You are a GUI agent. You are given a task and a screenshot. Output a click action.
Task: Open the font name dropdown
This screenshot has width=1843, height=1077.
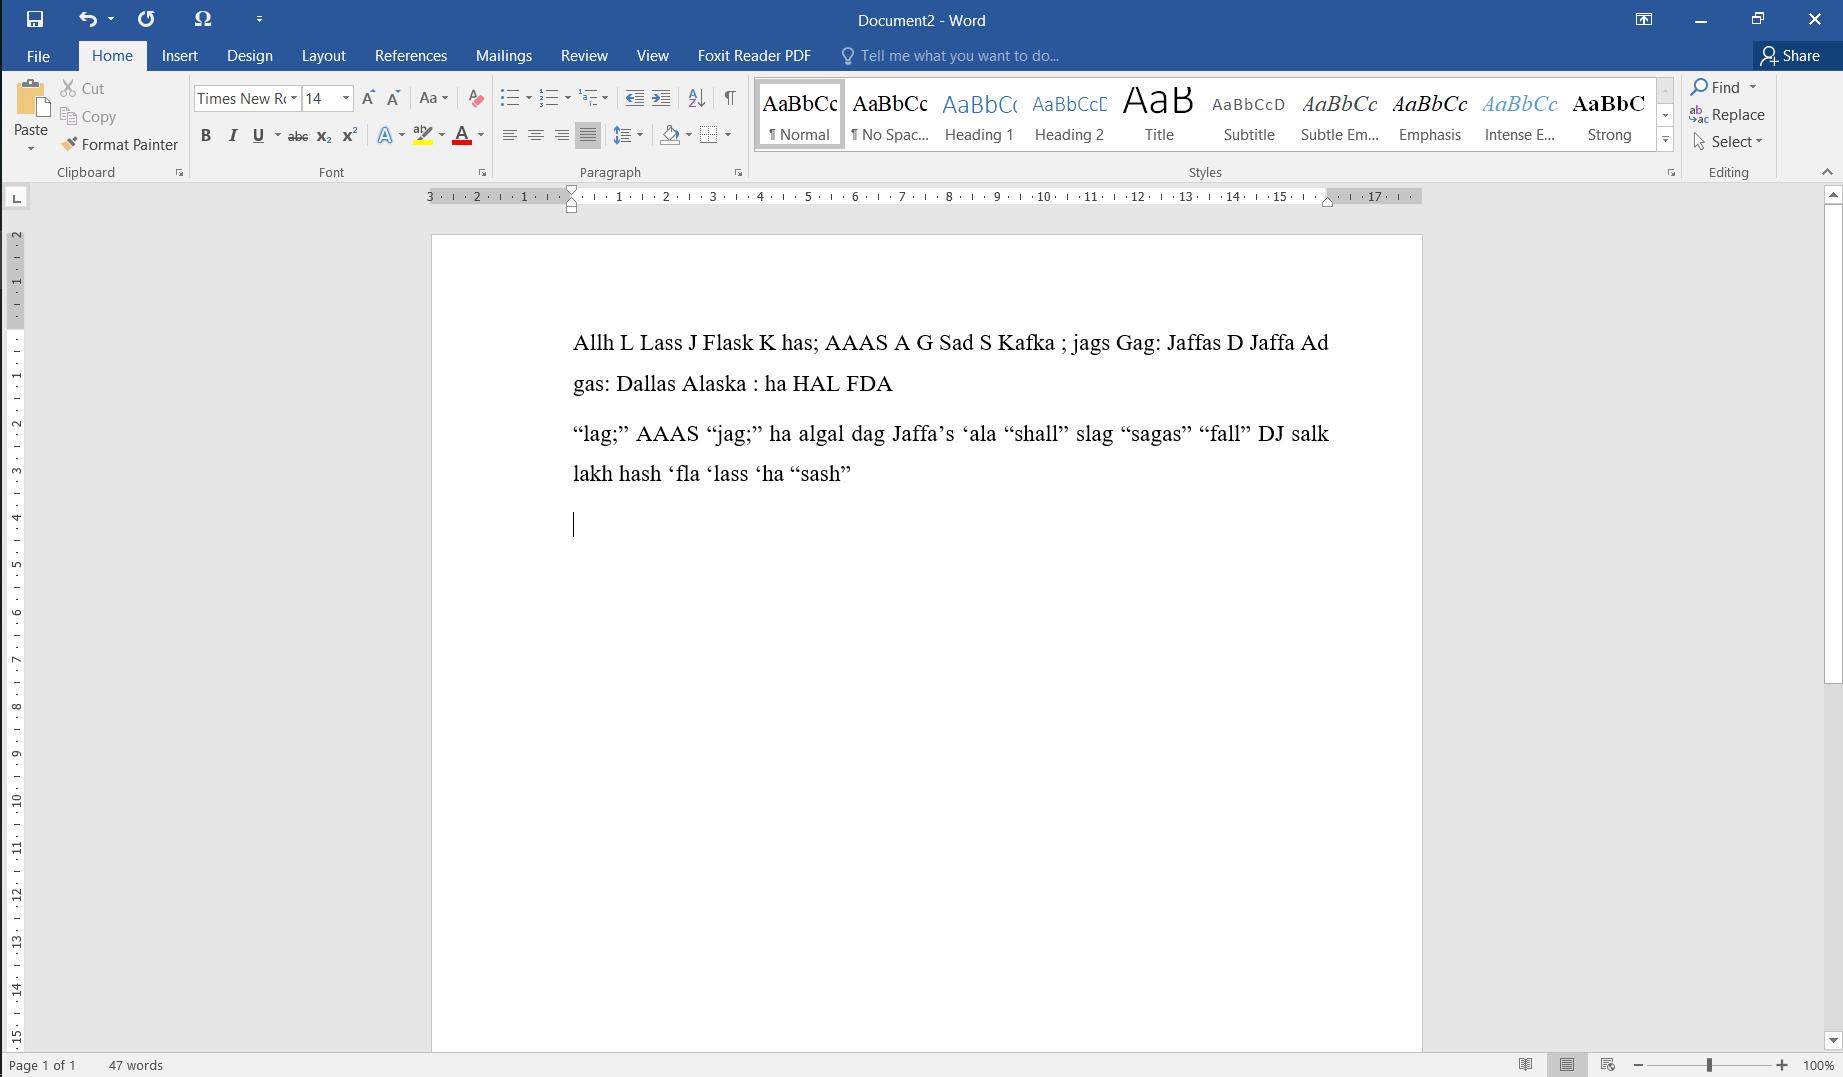[294, 98]
